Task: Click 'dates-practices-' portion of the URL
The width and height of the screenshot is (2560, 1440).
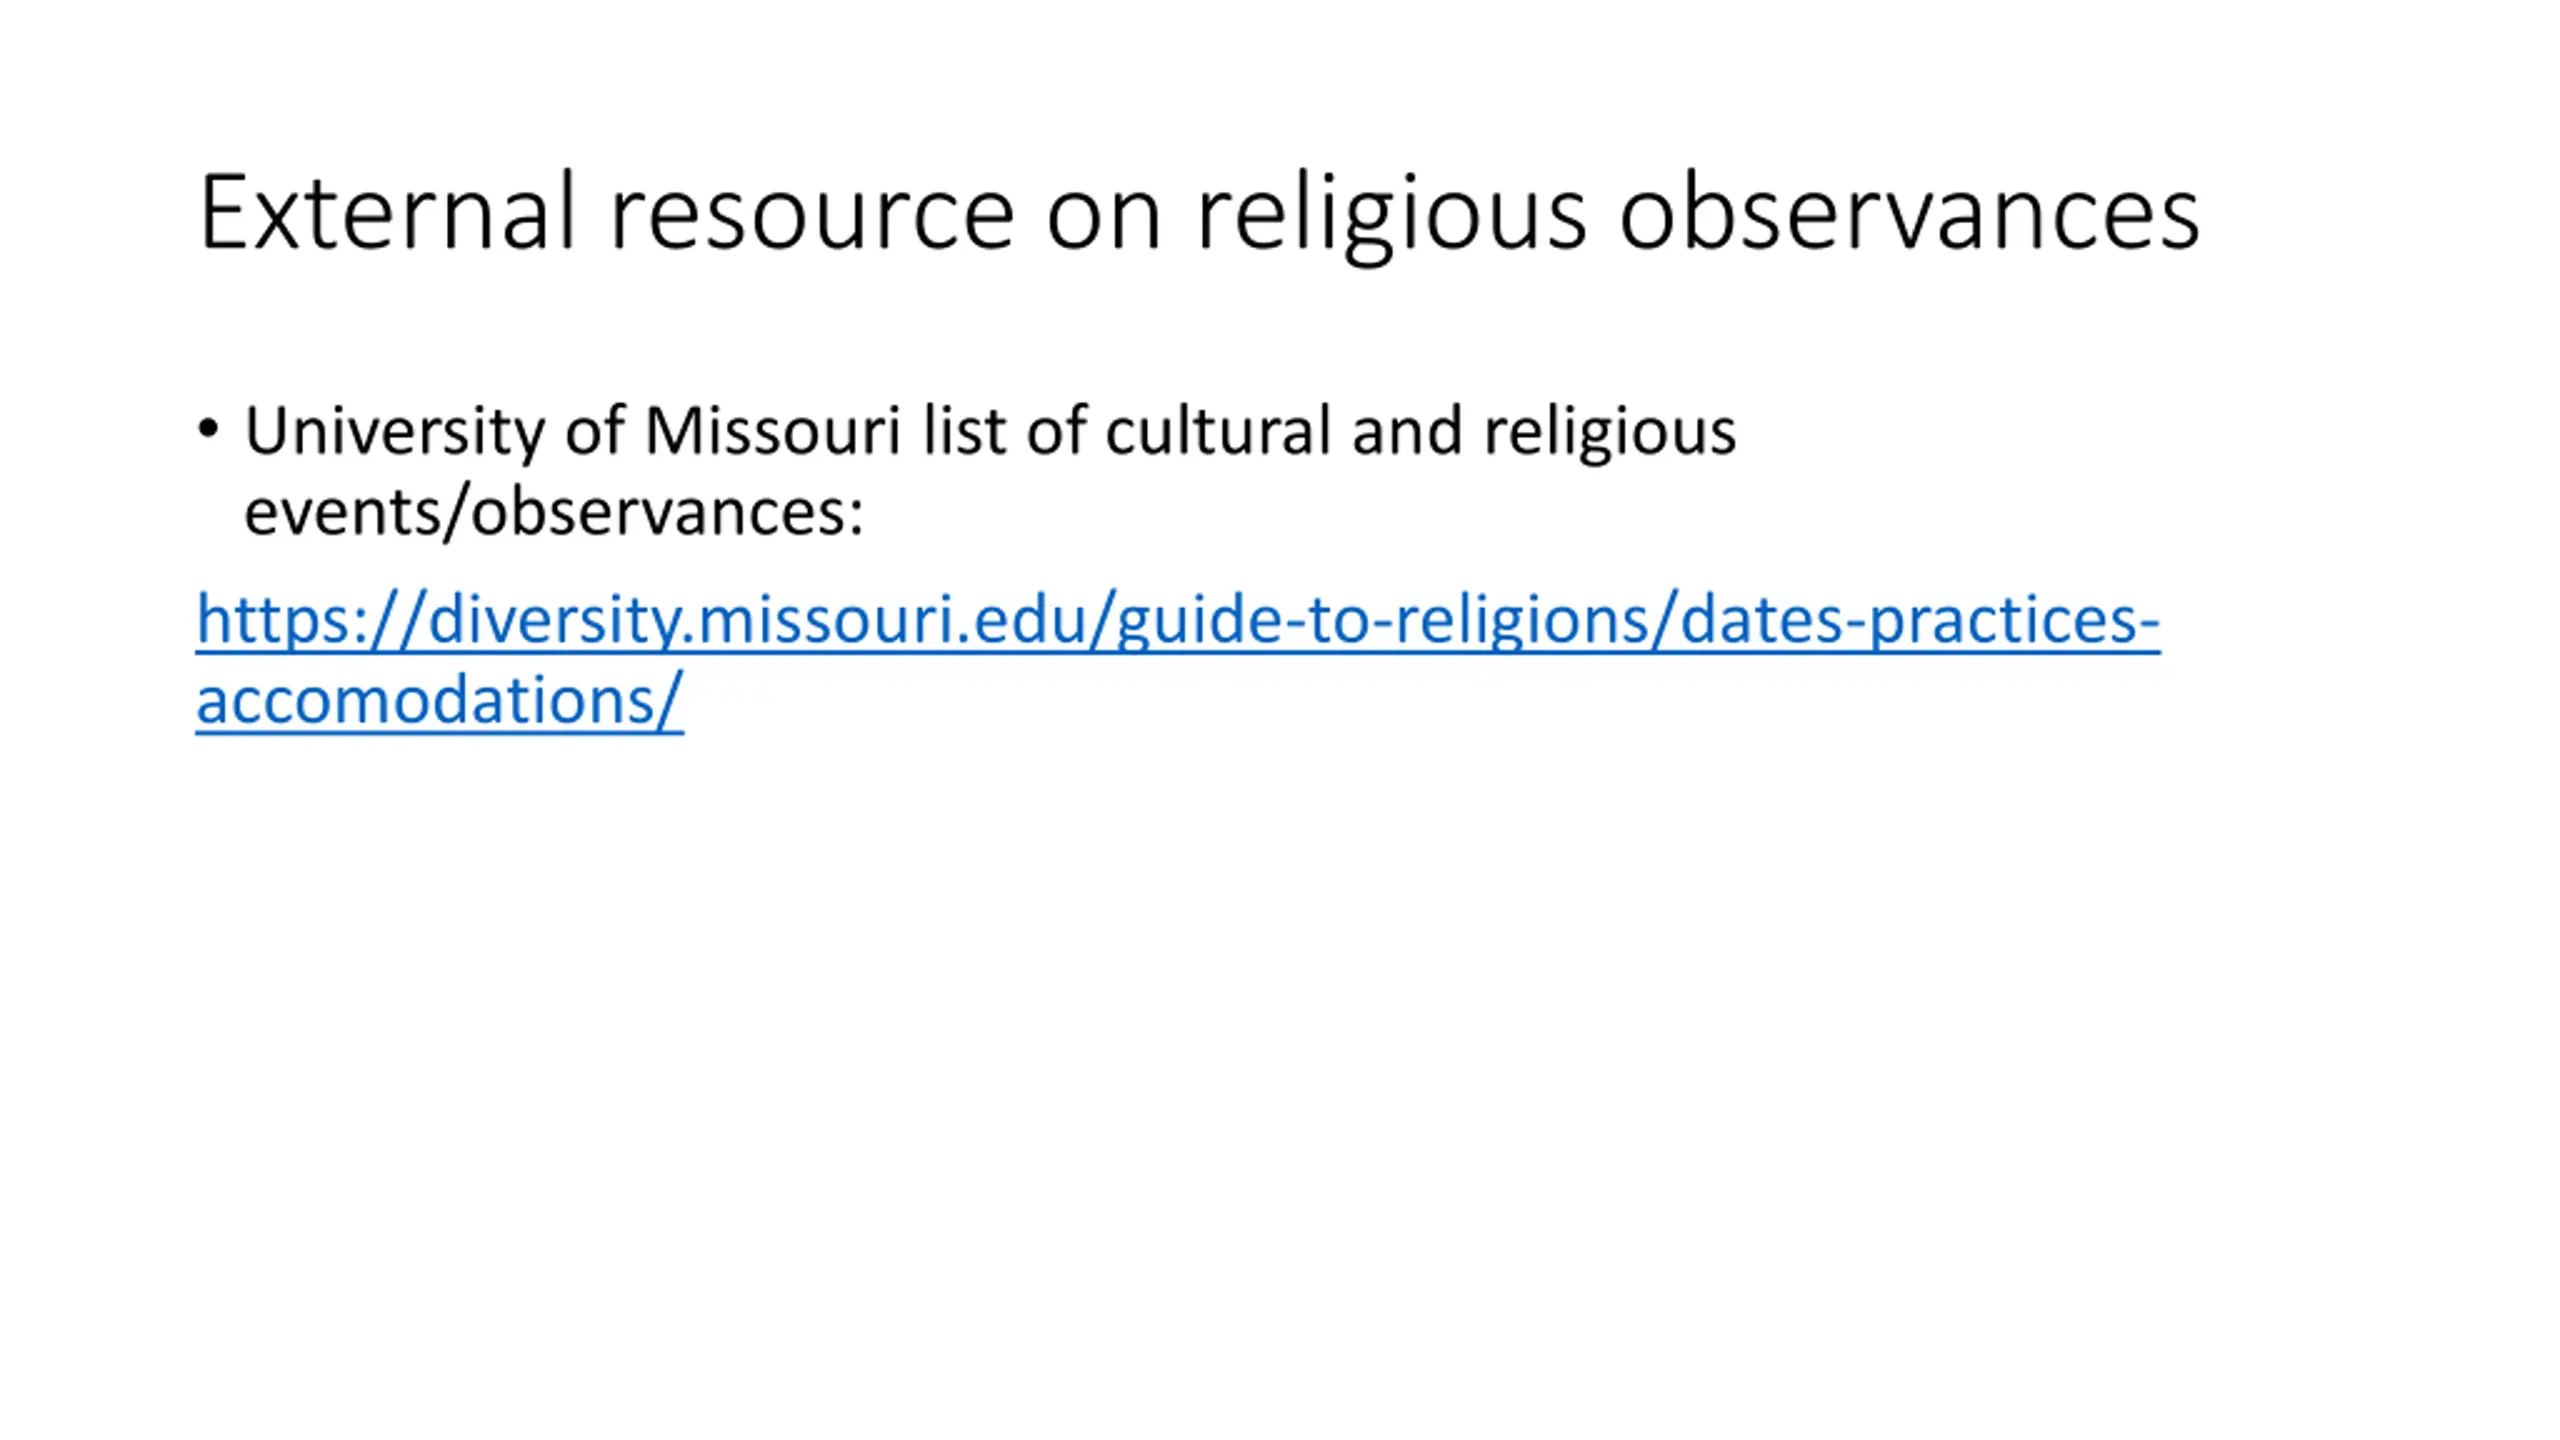Action: 1920,620
